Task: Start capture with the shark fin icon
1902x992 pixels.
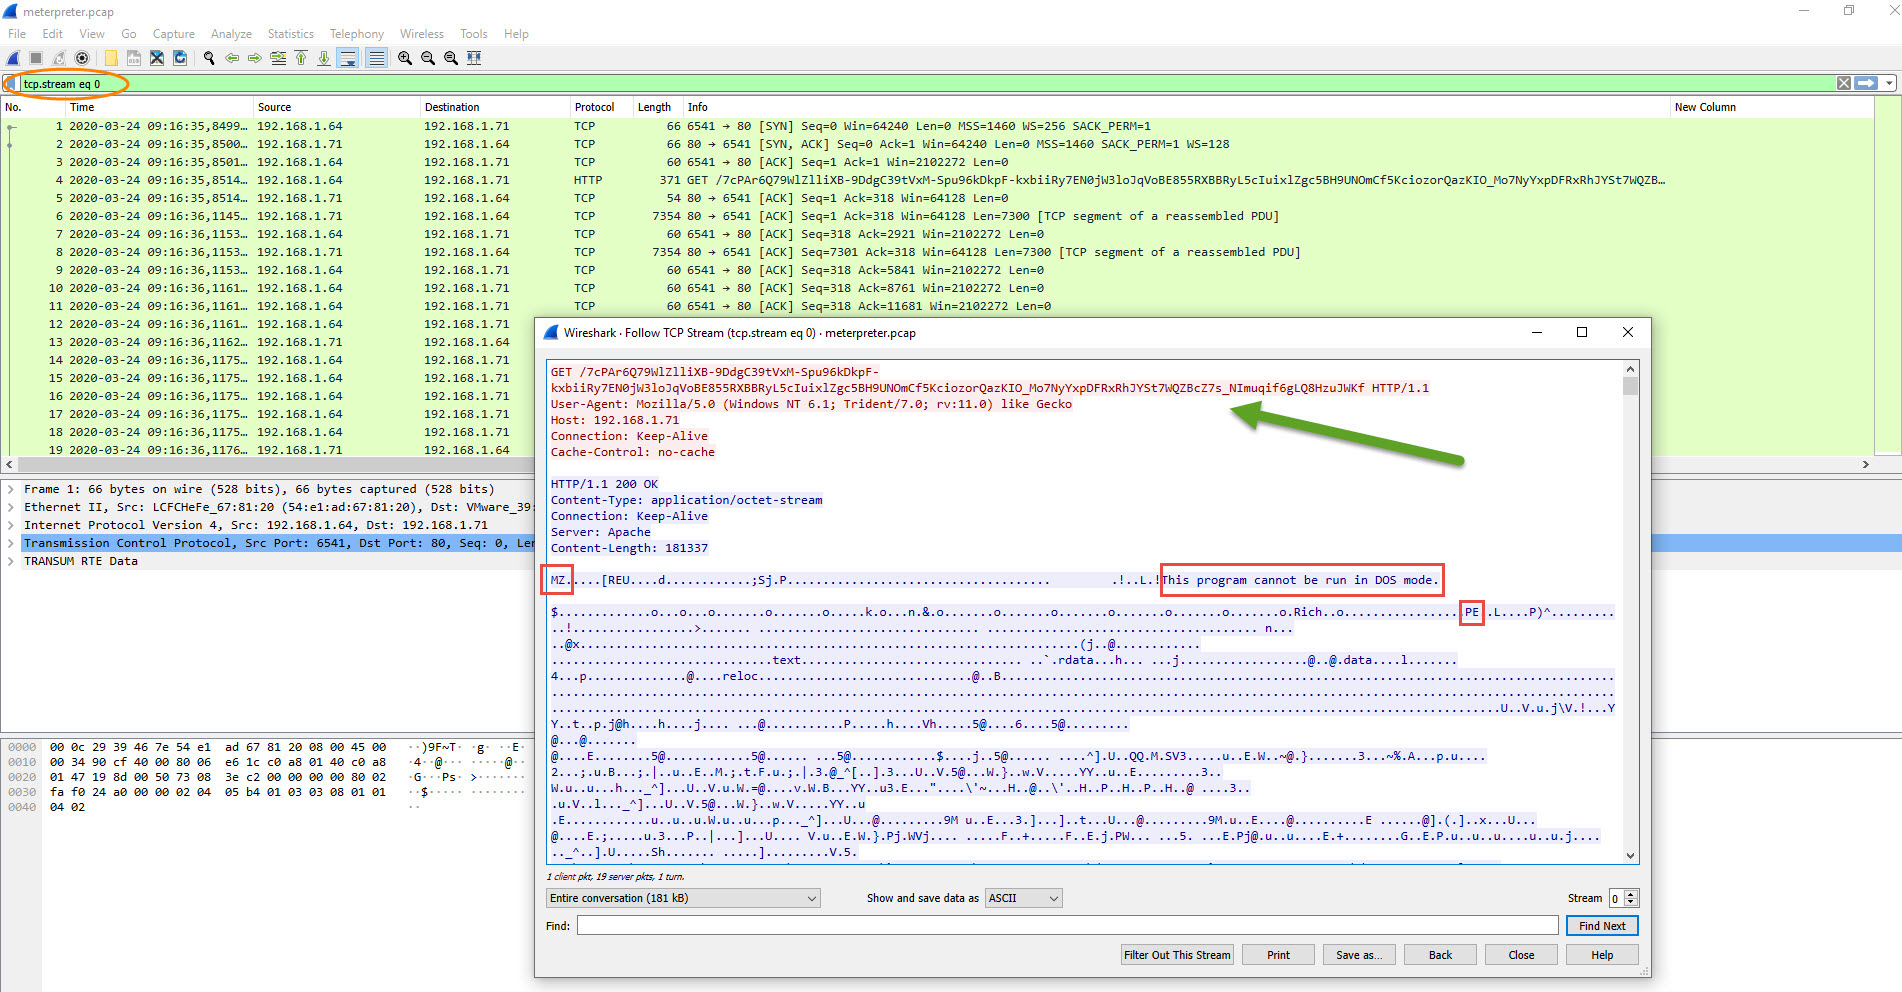Action: (x=13, y=58)
